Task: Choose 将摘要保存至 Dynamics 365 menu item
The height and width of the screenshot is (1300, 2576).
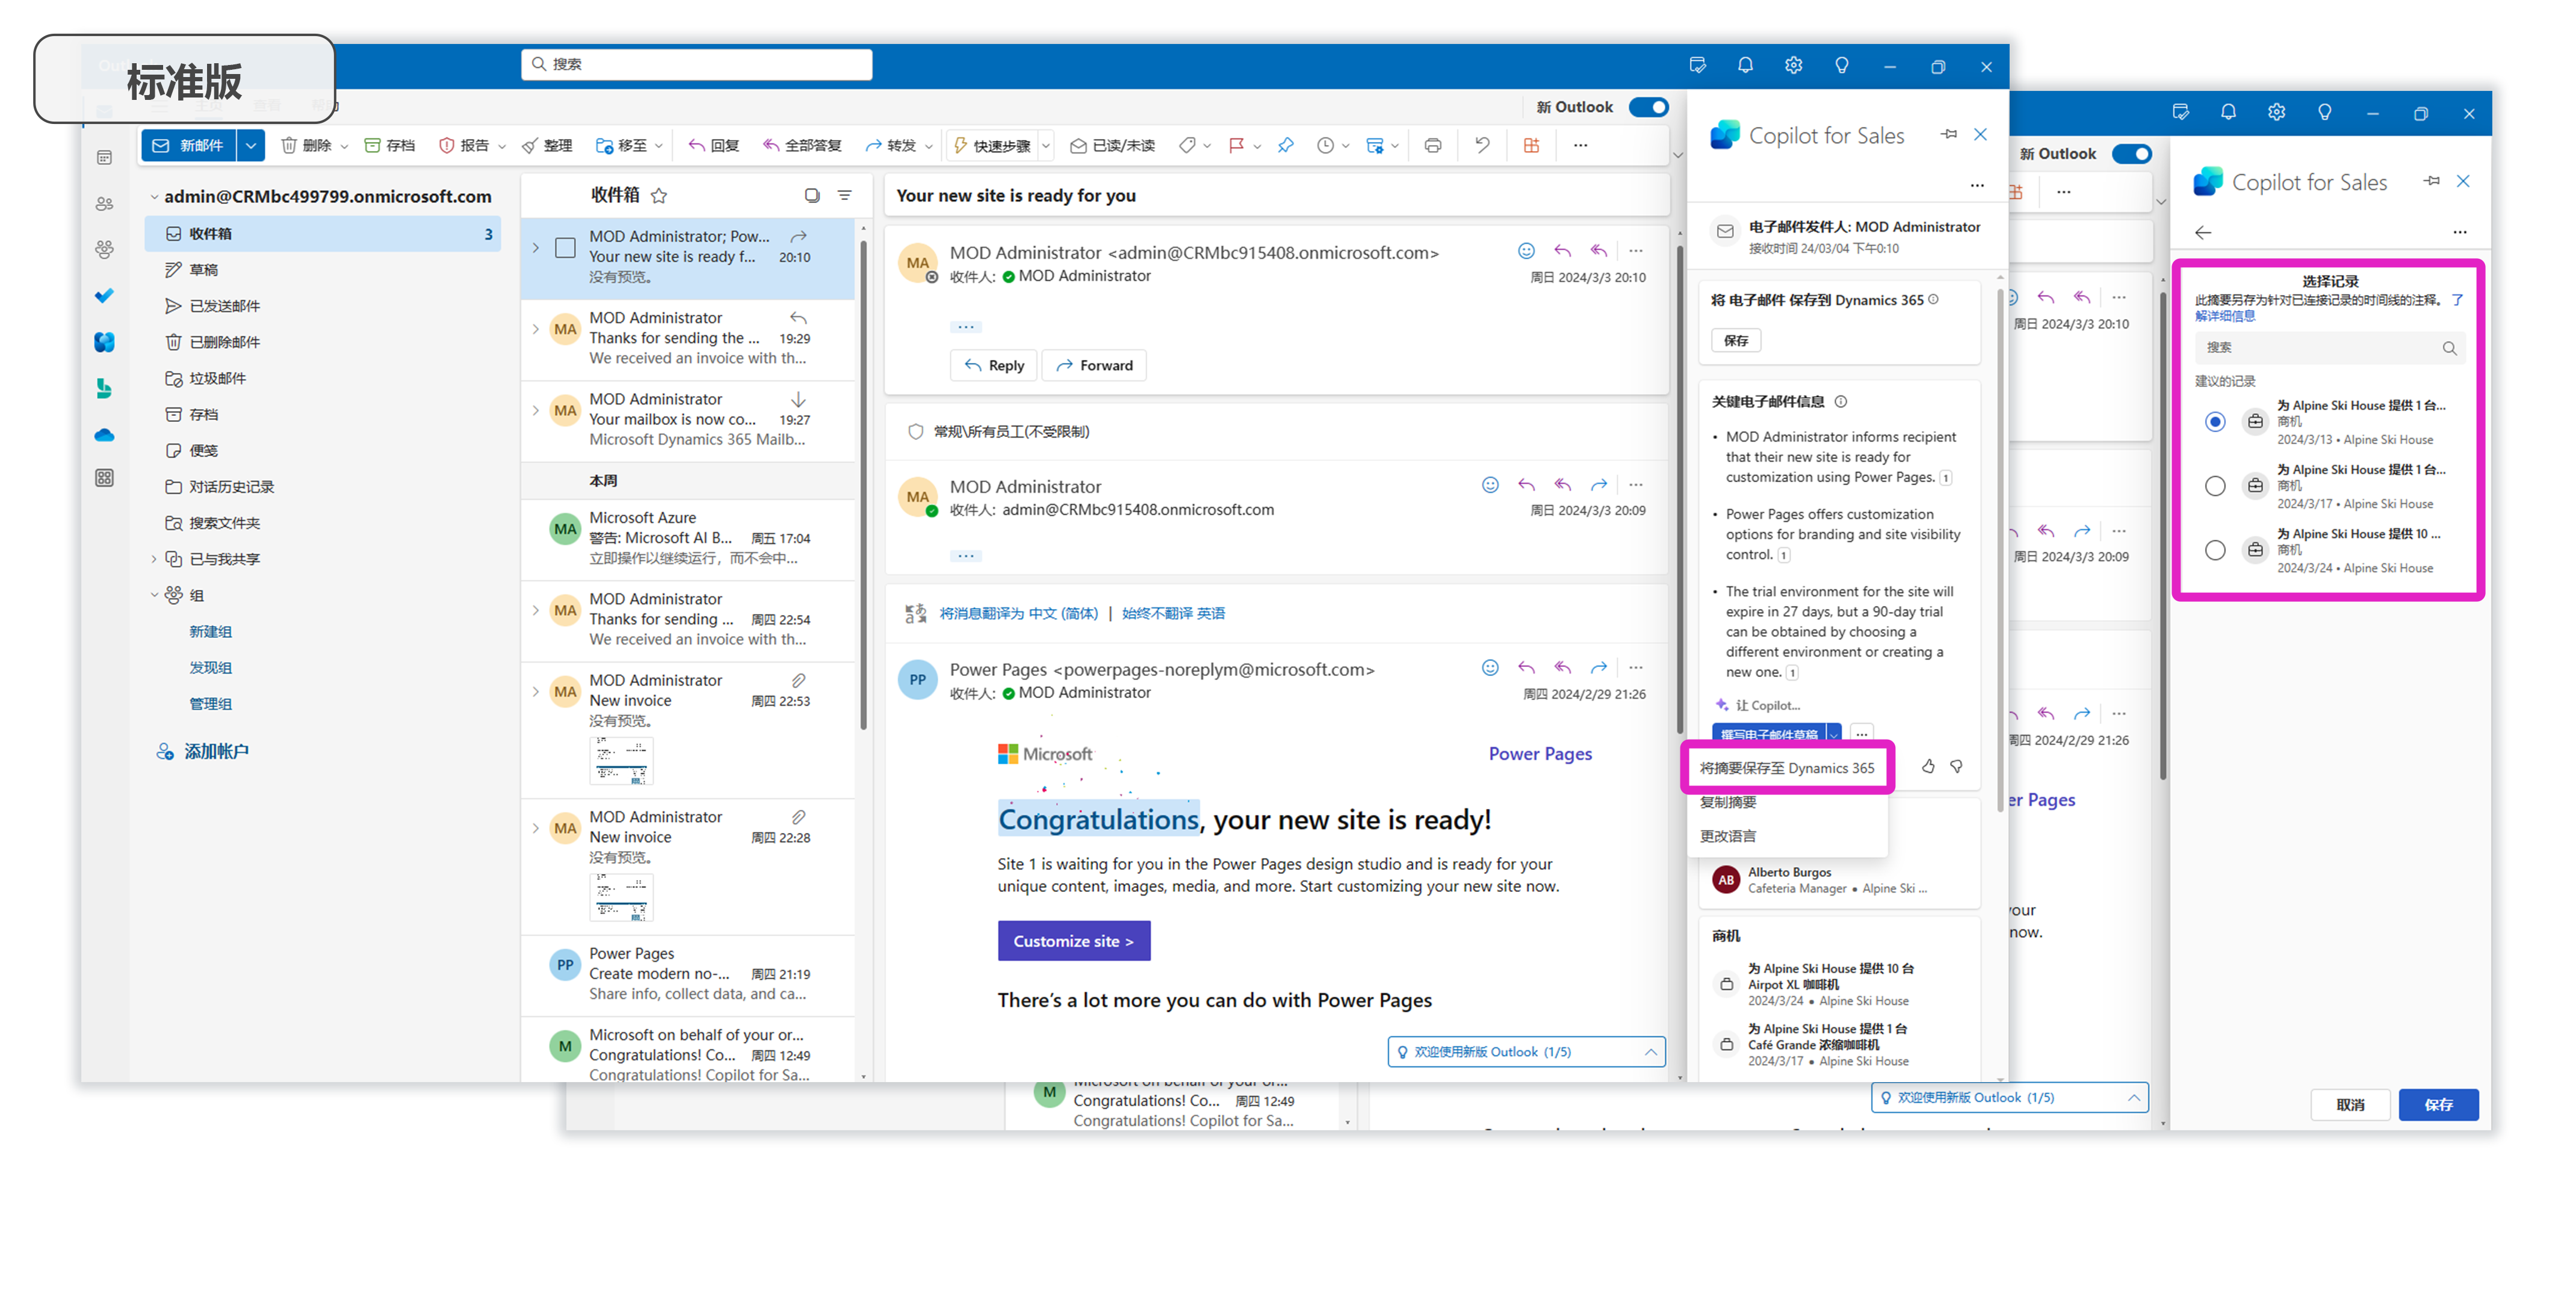Action: pyautogui.click(x=1786, y=768)
